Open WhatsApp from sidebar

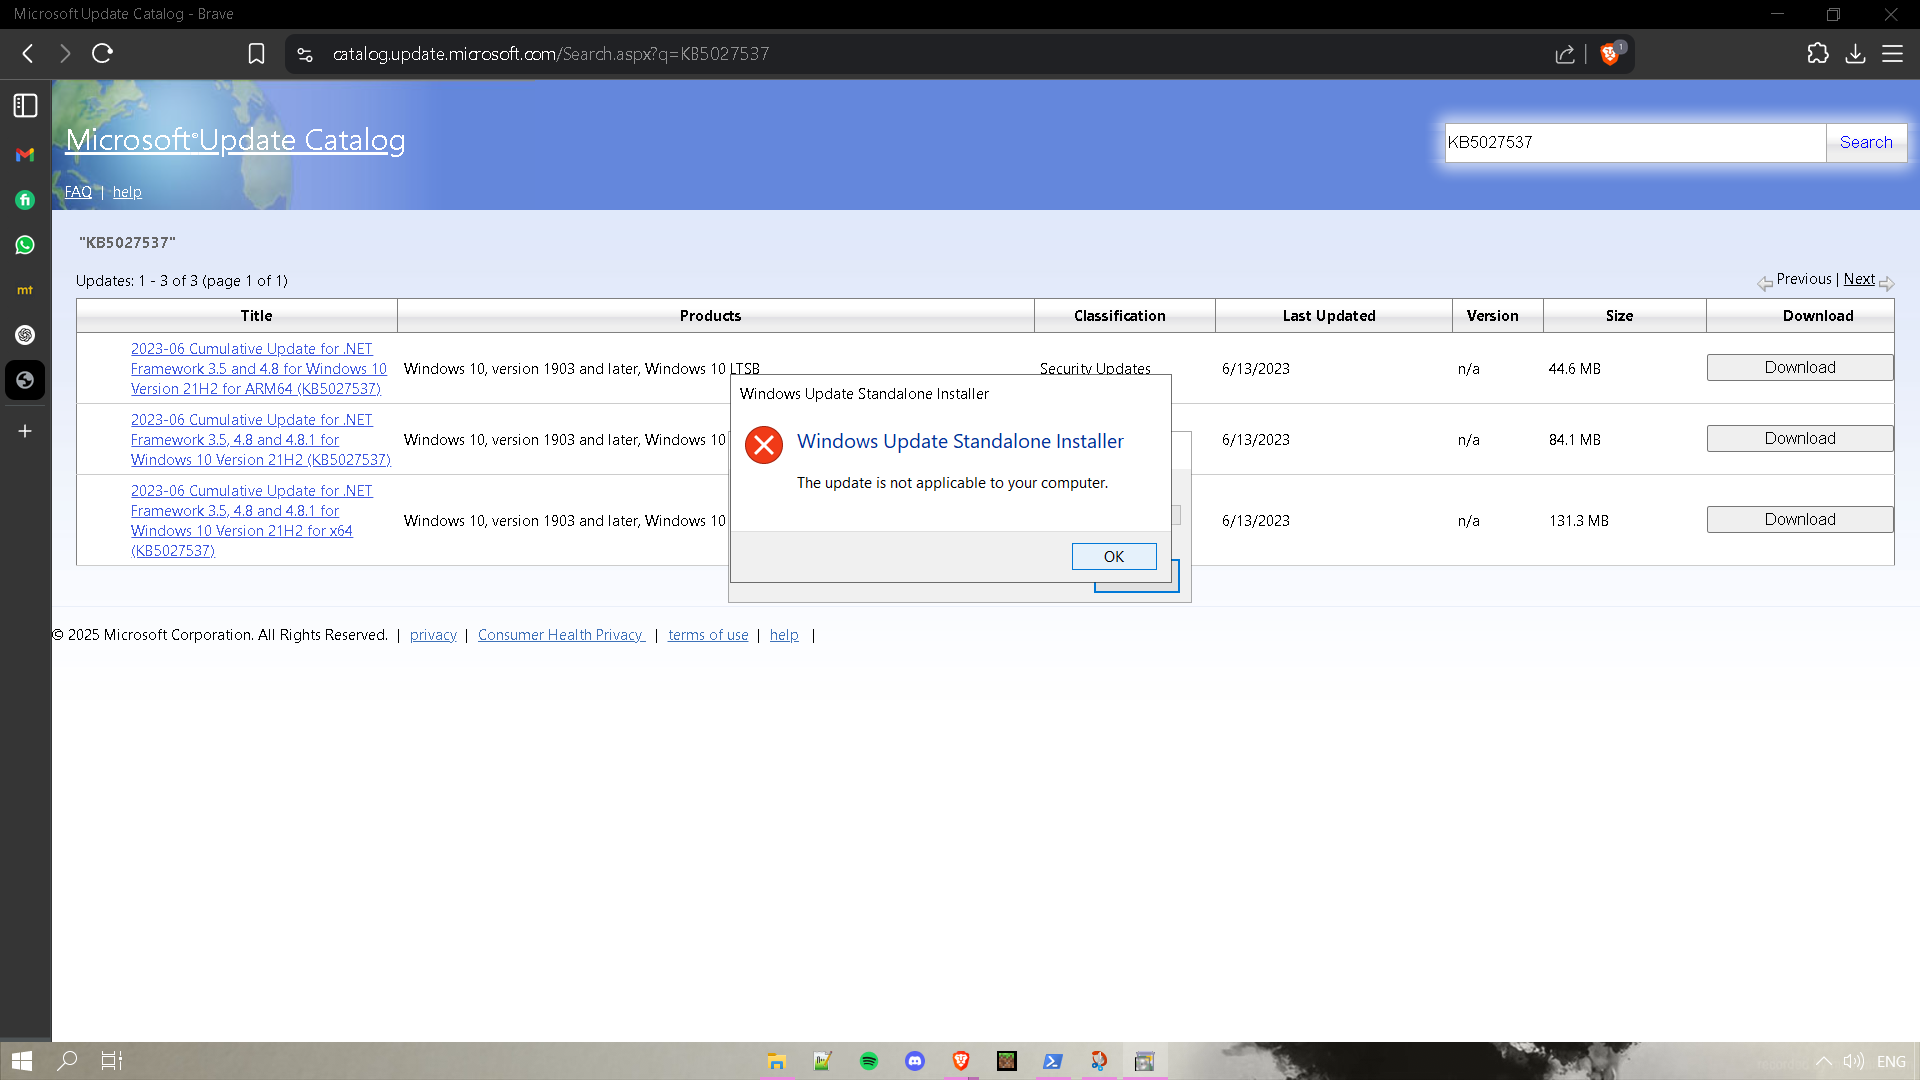pos(25,245)
